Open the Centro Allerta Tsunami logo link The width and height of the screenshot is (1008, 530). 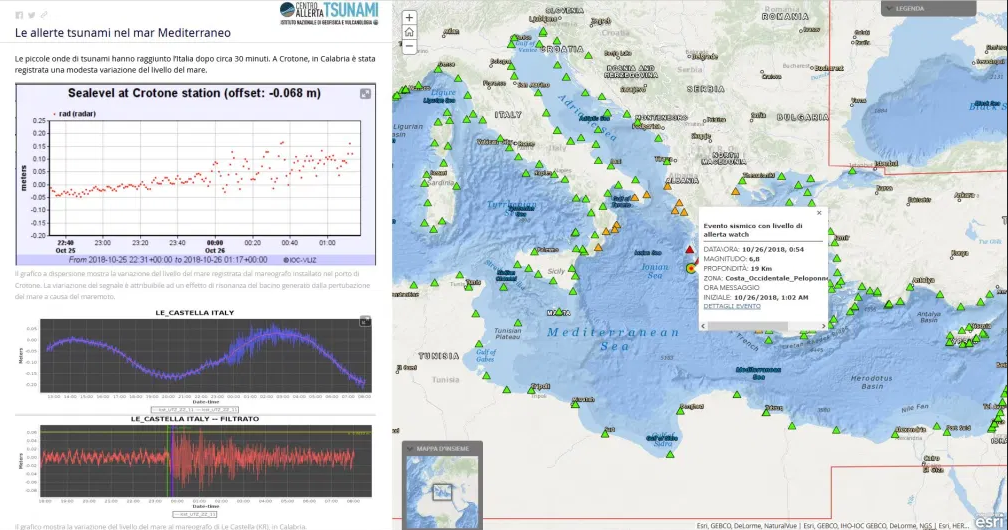click(x=329, y=14)
